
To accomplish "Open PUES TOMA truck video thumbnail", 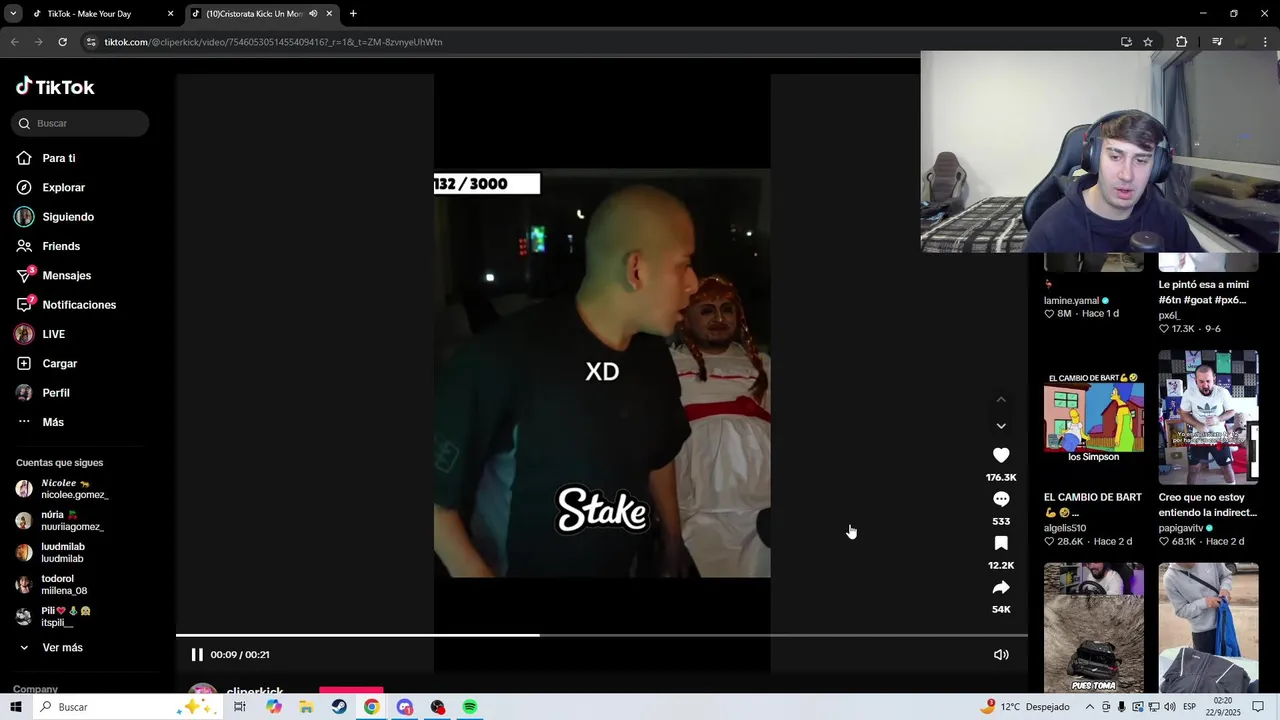I will click(x=1094, y=627).
